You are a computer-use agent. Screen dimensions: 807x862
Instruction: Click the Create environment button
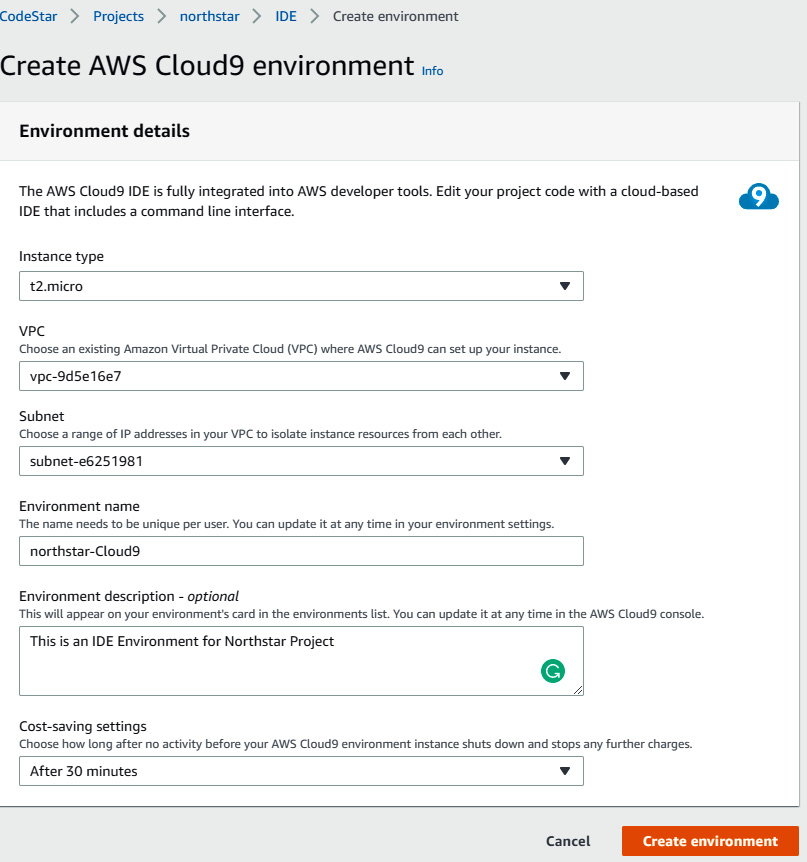click(x=710, y=841)
